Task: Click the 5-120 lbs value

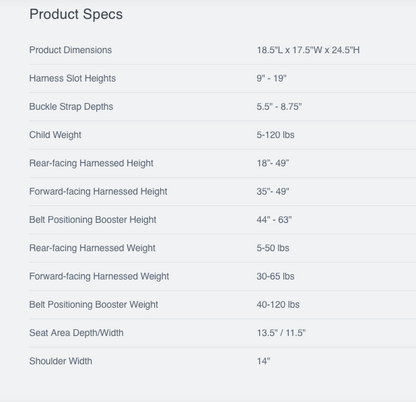Action: coord(275,135)
